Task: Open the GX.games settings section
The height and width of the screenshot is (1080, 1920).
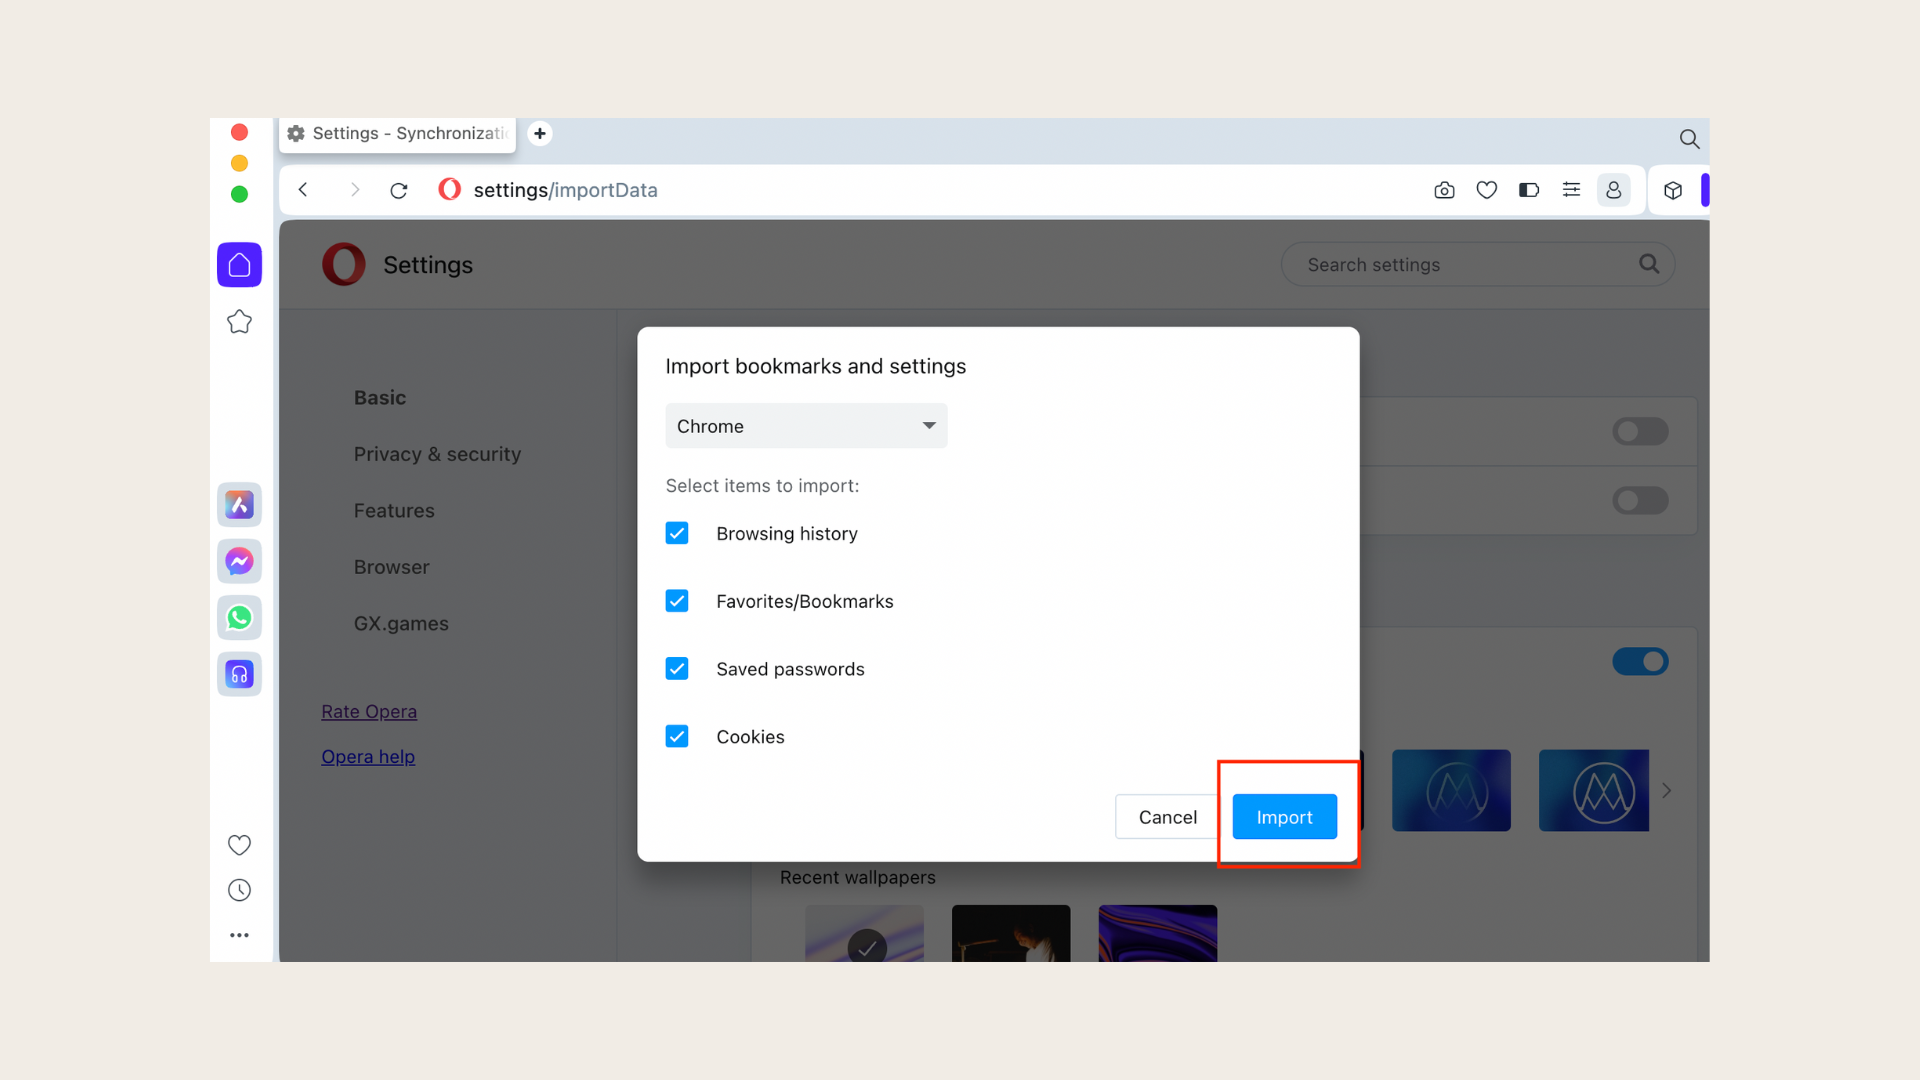Action: [x=401, y=623]
